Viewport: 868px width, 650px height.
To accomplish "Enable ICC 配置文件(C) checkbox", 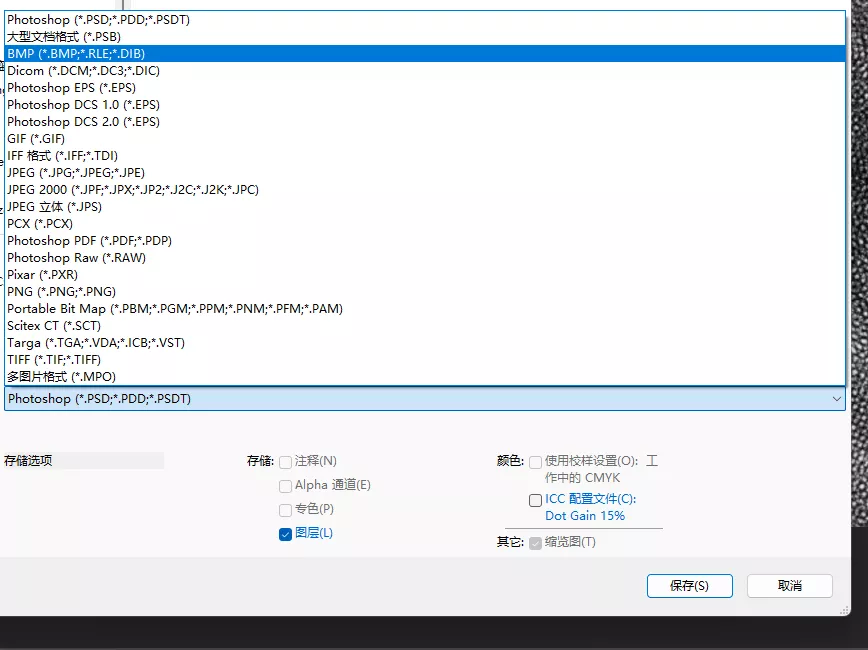I will pos(536,500).
